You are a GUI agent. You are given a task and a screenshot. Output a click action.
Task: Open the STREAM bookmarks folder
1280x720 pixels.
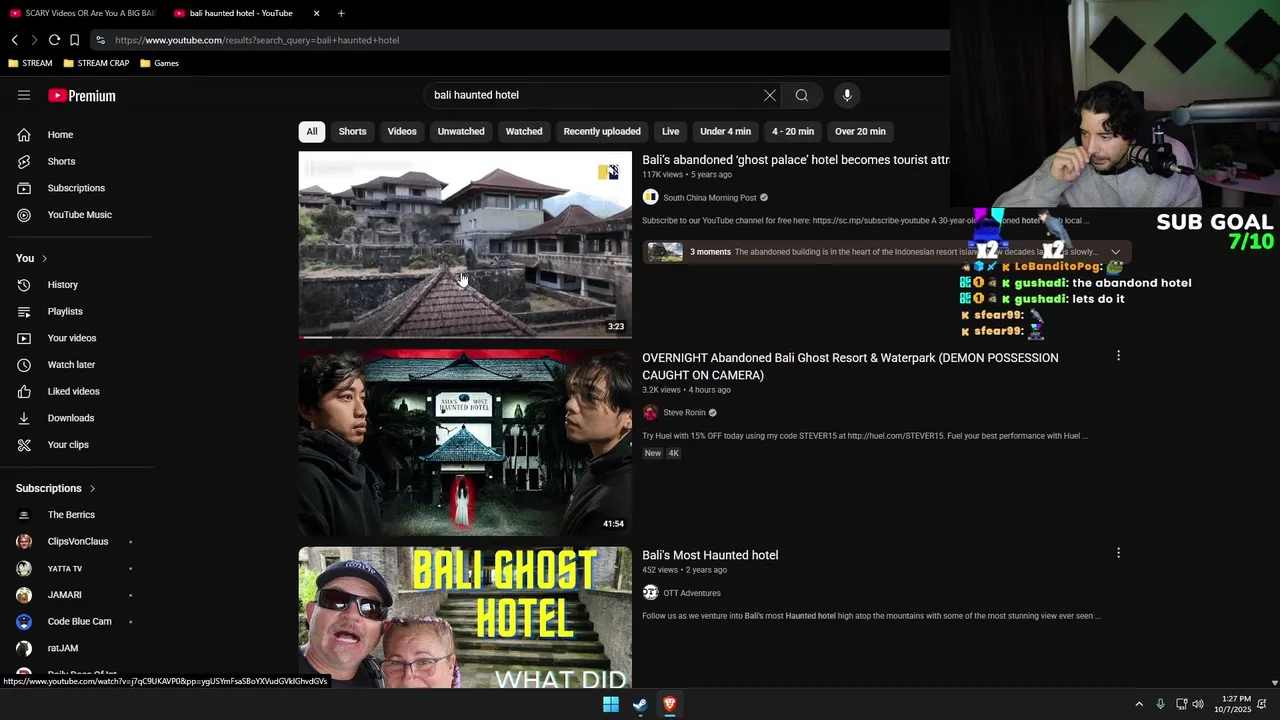[30, 63]
